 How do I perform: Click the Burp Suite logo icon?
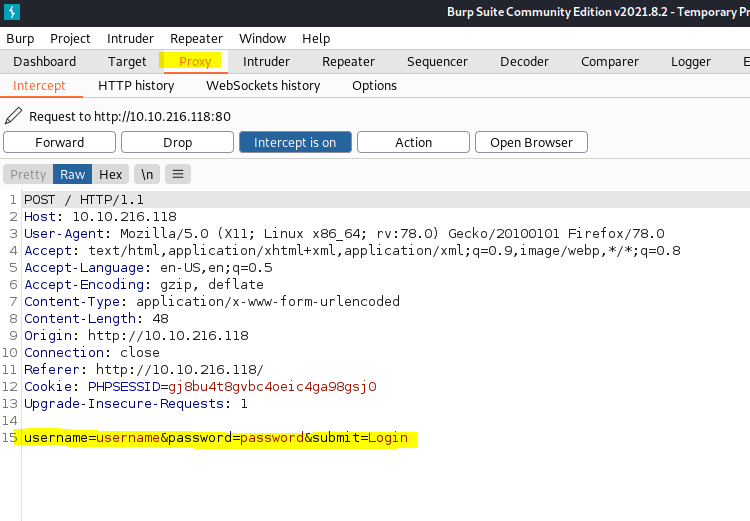click(11, 11)
